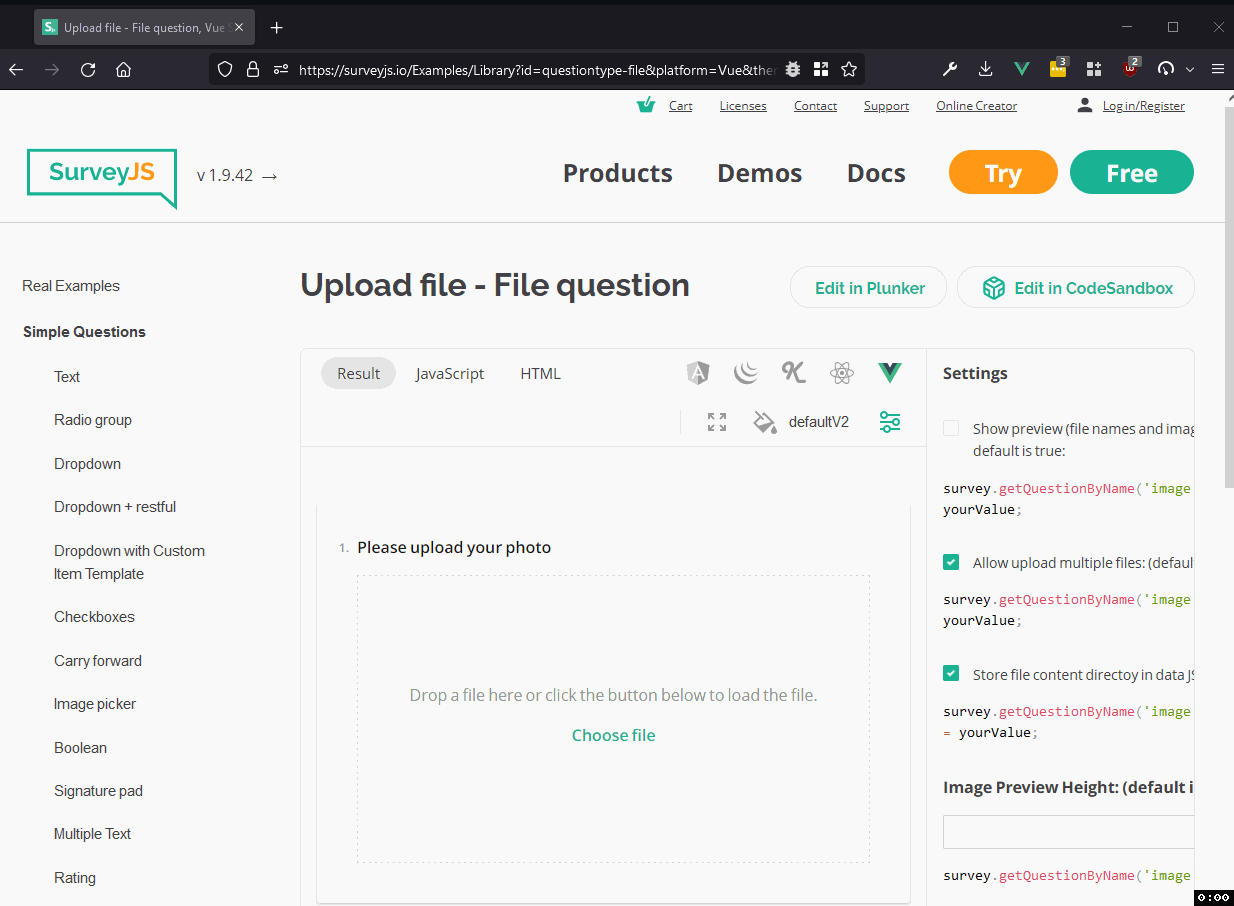Expand the survey preview to full screen

pyautogui.click(x=716, y=422)
